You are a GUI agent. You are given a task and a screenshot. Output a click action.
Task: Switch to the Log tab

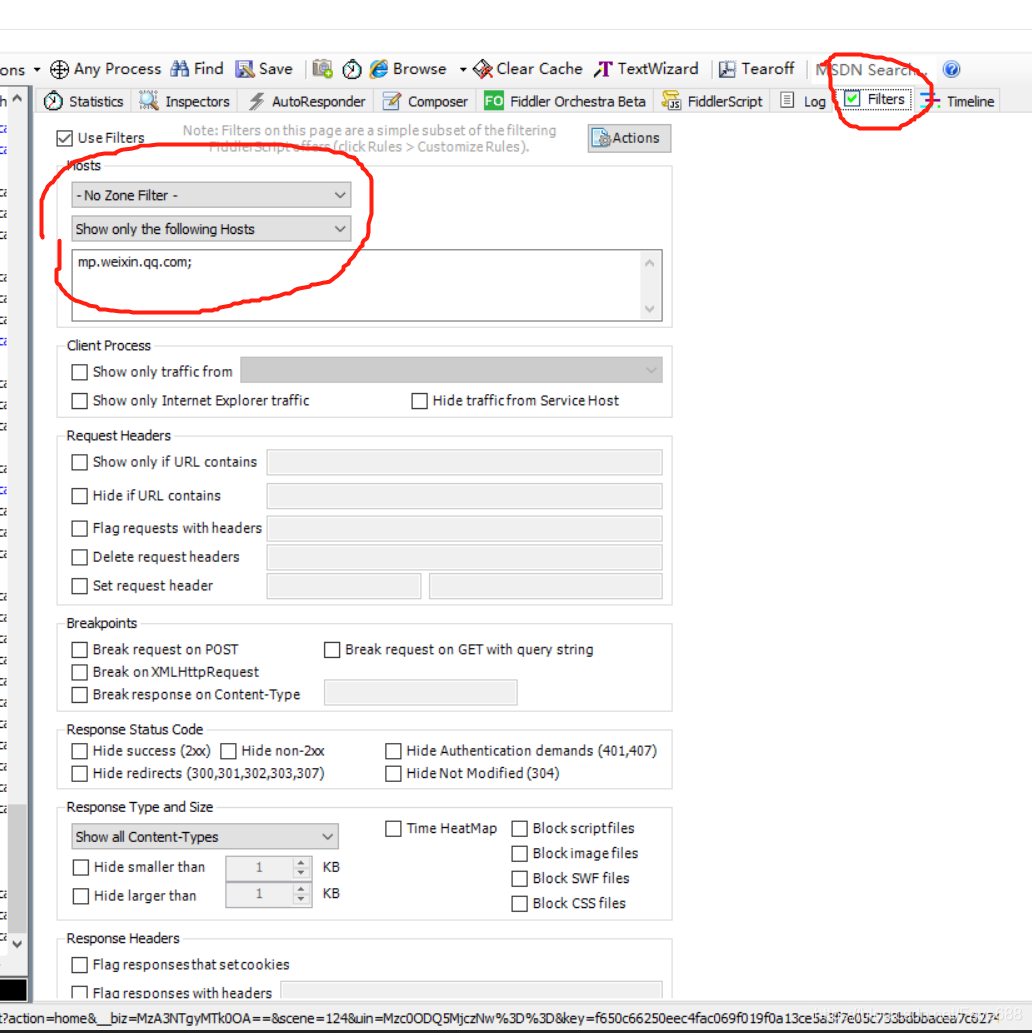click(803, 101)
